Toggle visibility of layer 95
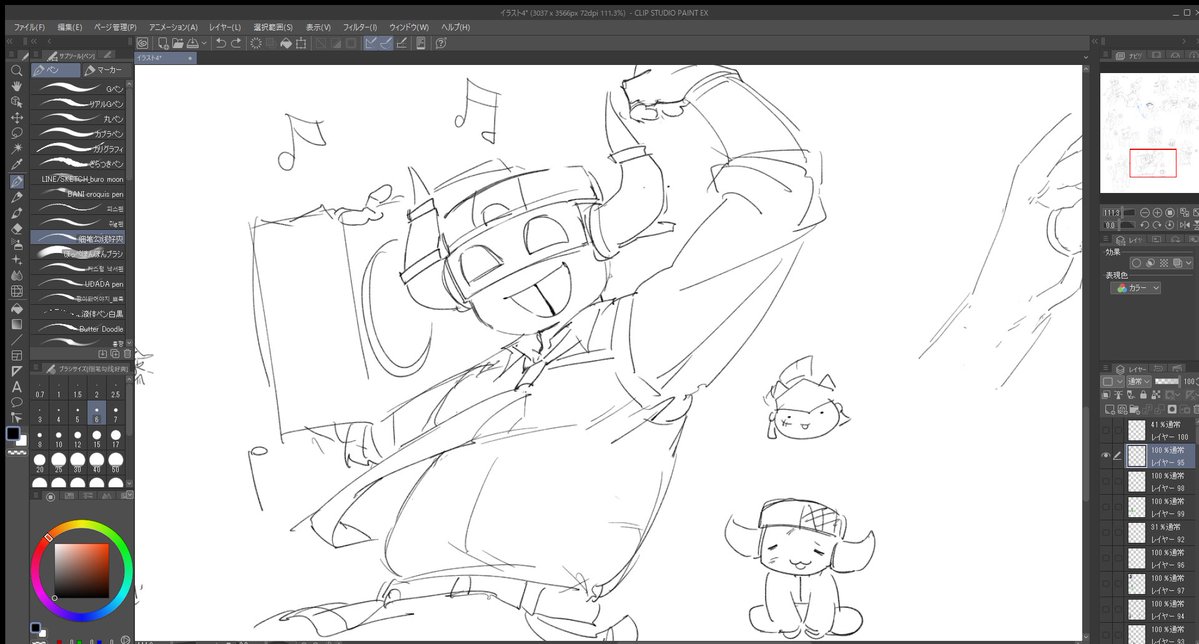The image size is (1199, 644). (1105, 456)
